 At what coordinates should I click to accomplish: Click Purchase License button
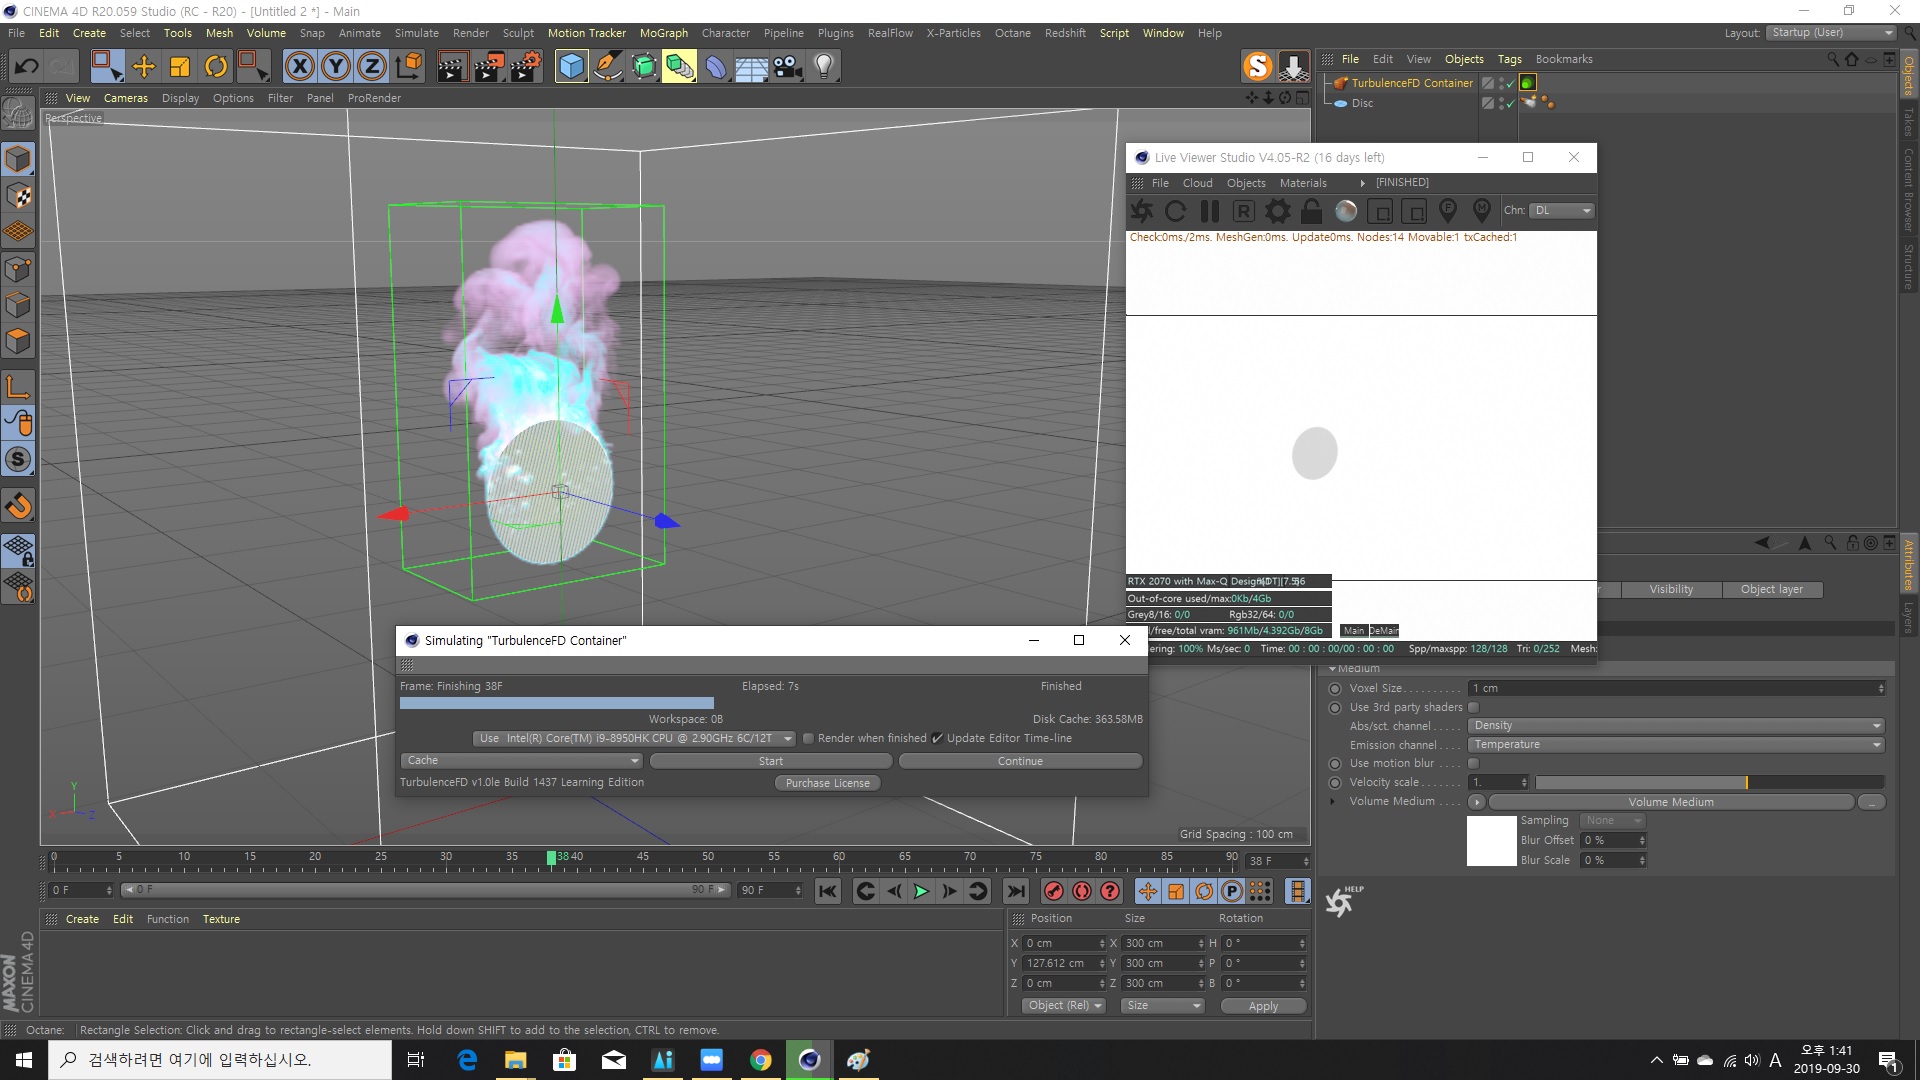(x=828, y=783)
